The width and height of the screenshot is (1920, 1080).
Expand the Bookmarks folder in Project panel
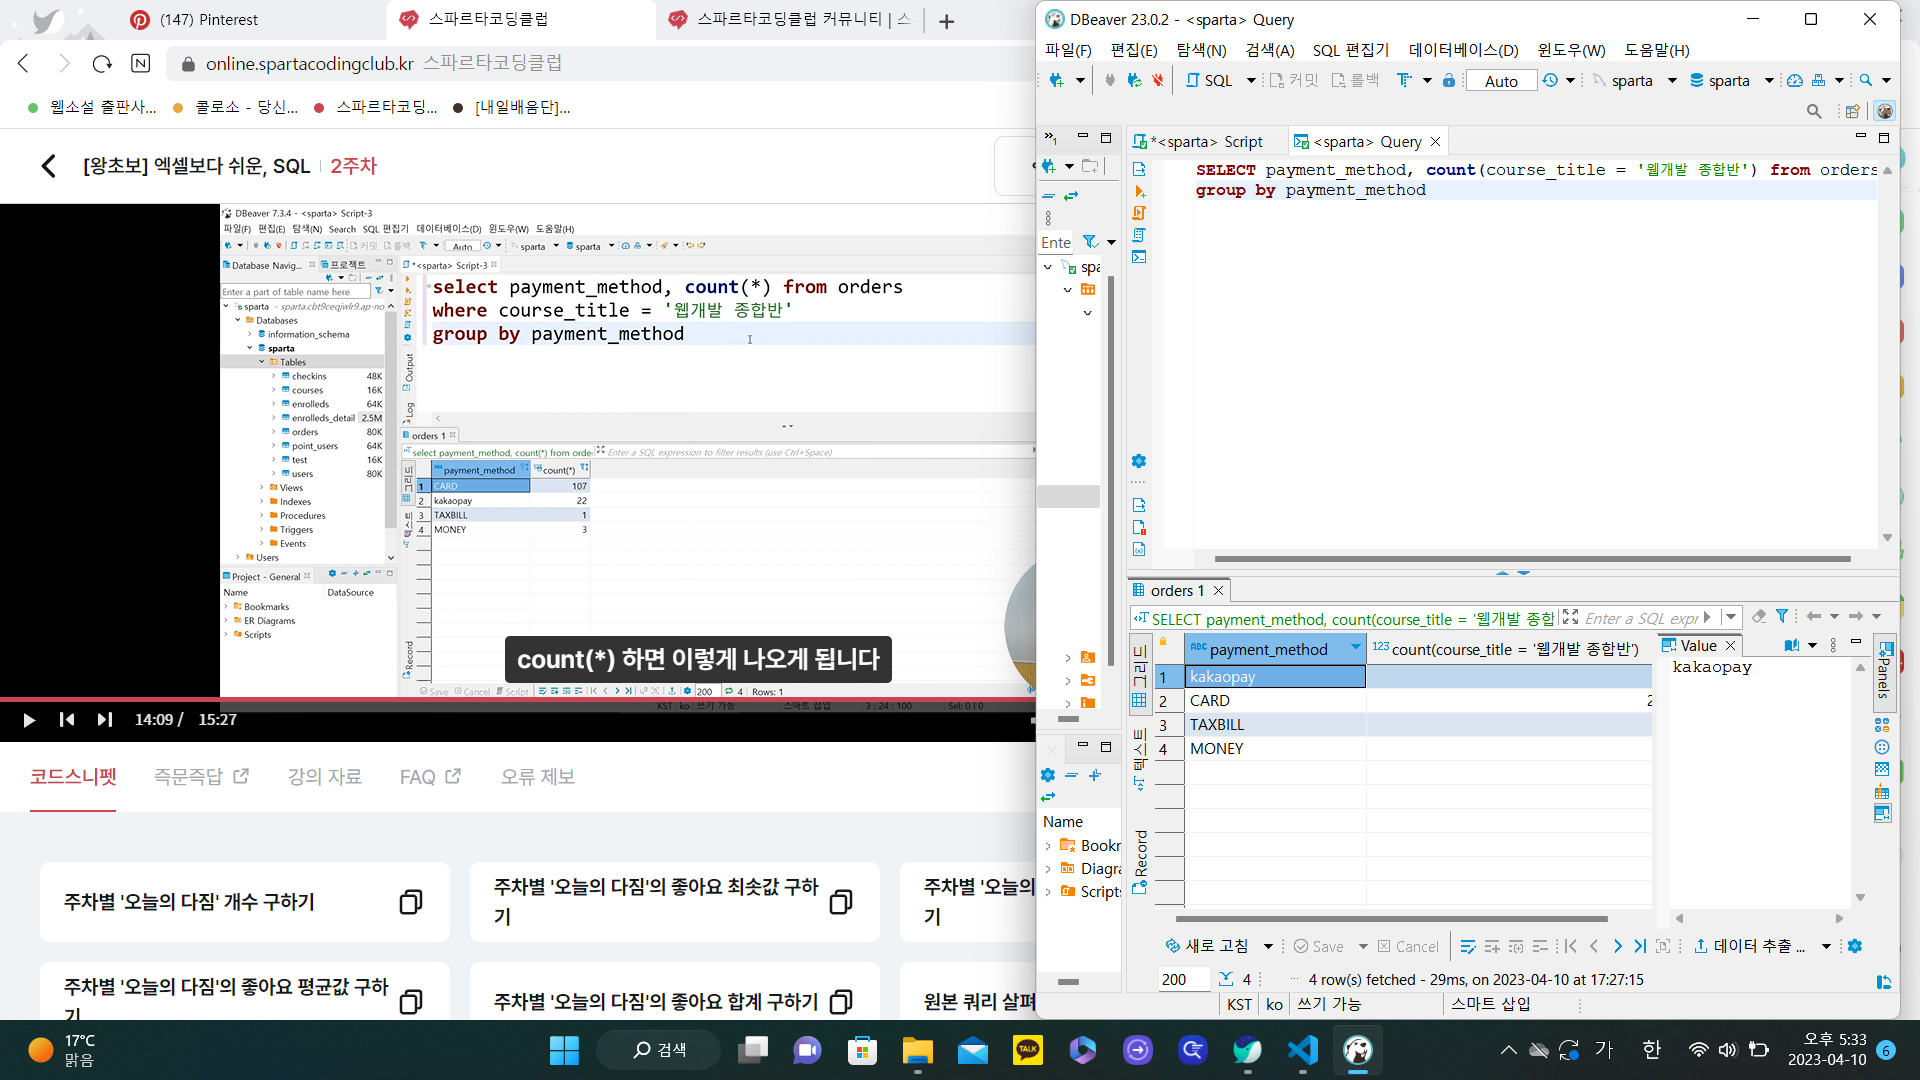point(1048,845)
